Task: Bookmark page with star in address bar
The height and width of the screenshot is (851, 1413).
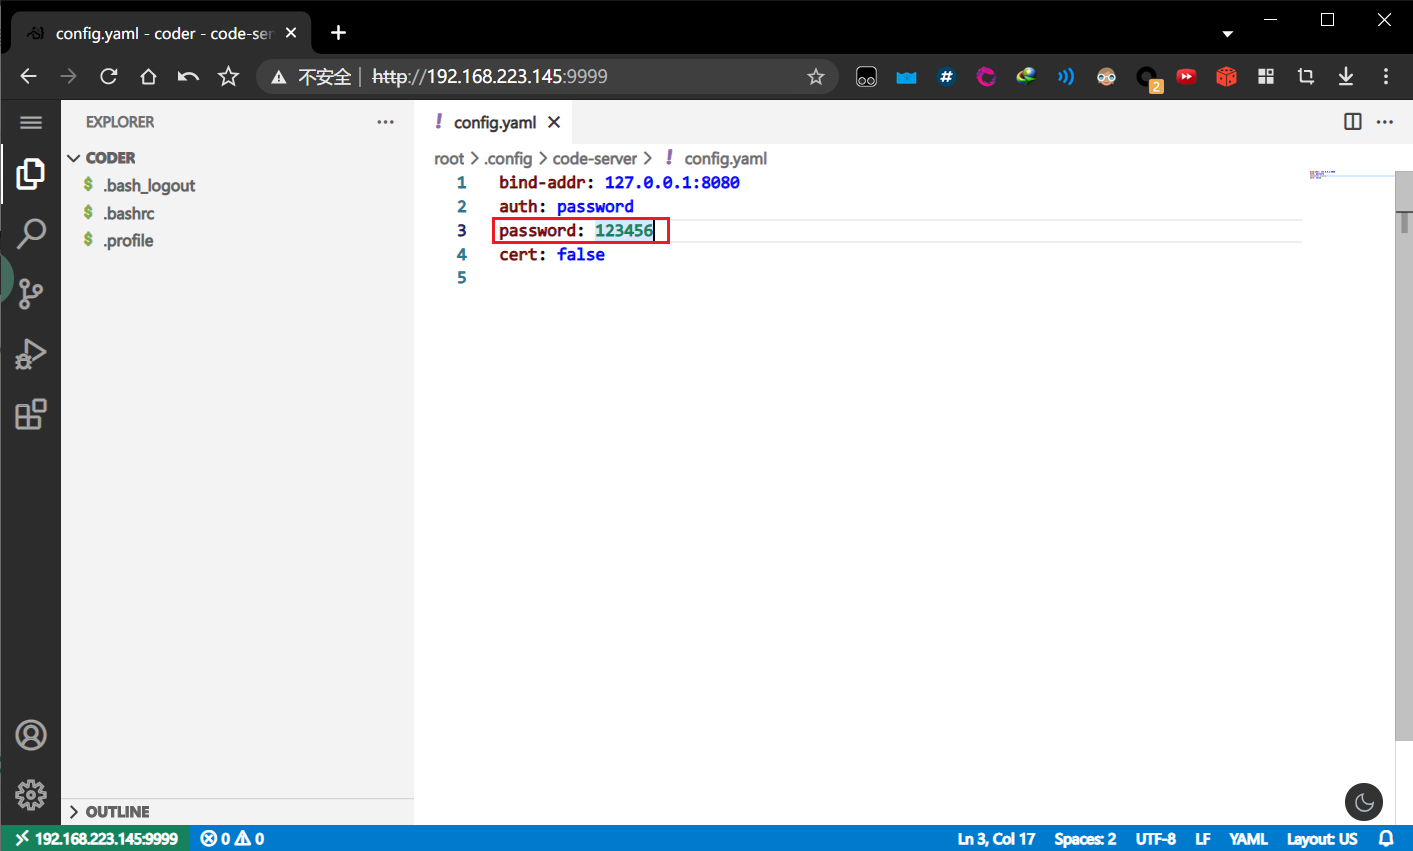Action: click(816, 76)
